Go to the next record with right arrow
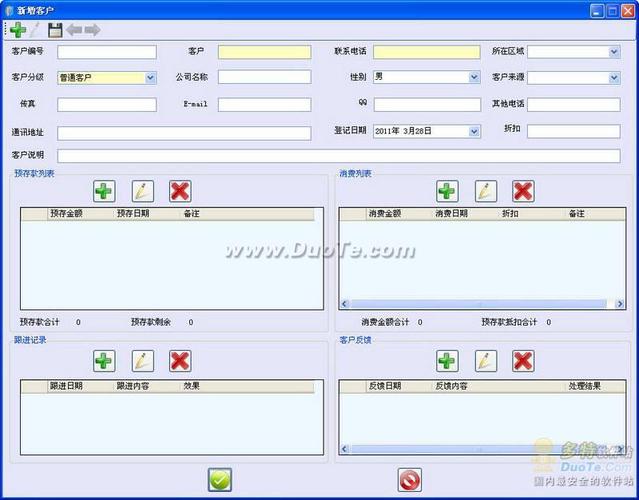The width and height of the screenshot is (639, 500). [x=93, y=30]
